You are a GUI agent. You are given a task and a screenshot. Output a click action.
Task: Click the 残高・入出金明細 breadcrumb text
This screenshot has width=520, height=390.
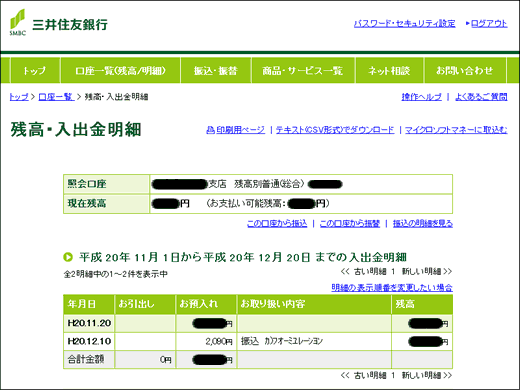(116, 97)
